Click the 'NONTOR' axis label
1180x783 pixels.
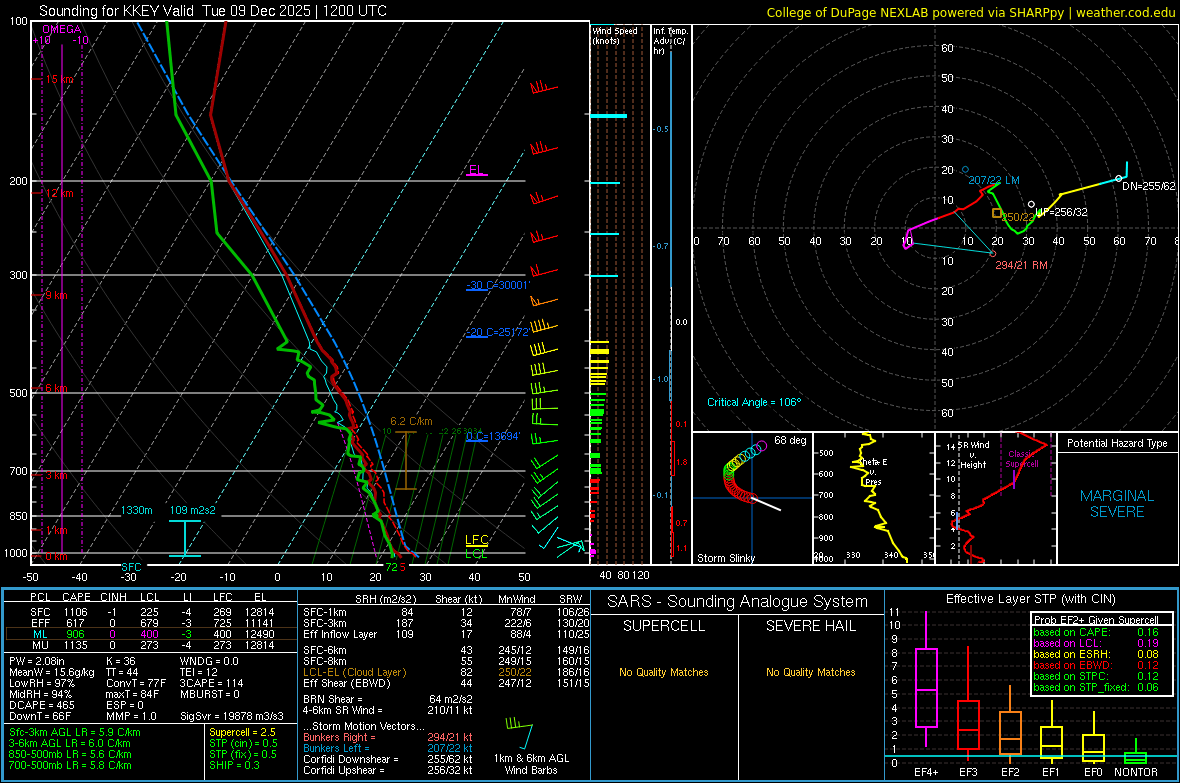coord(1136,772)
